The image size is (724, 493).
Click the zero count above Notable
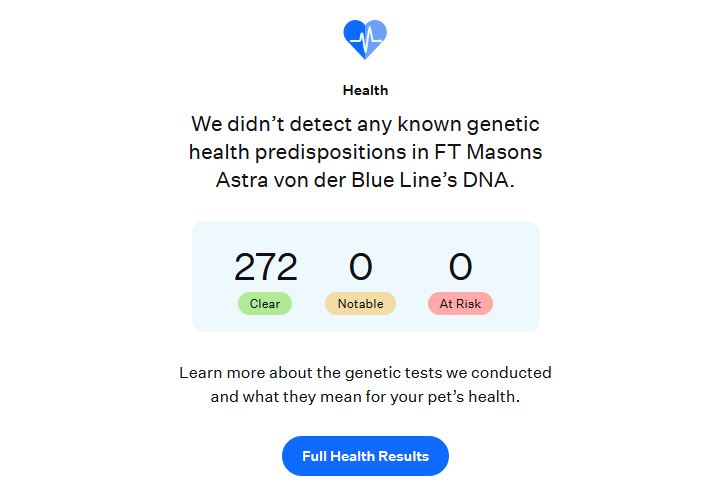coord(360,267)
